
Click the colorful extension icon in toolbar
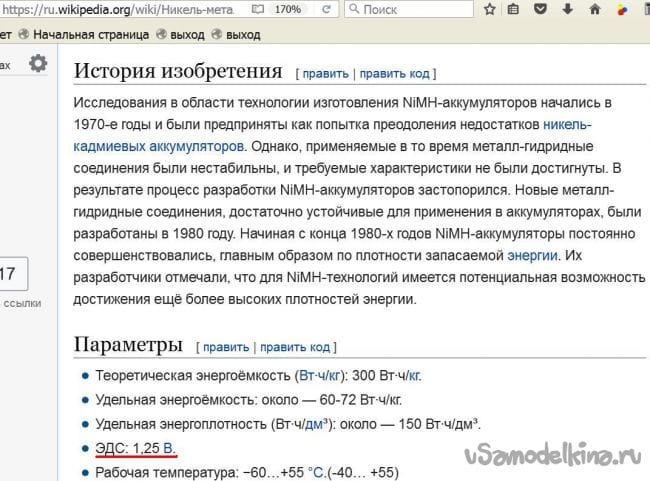622,9
